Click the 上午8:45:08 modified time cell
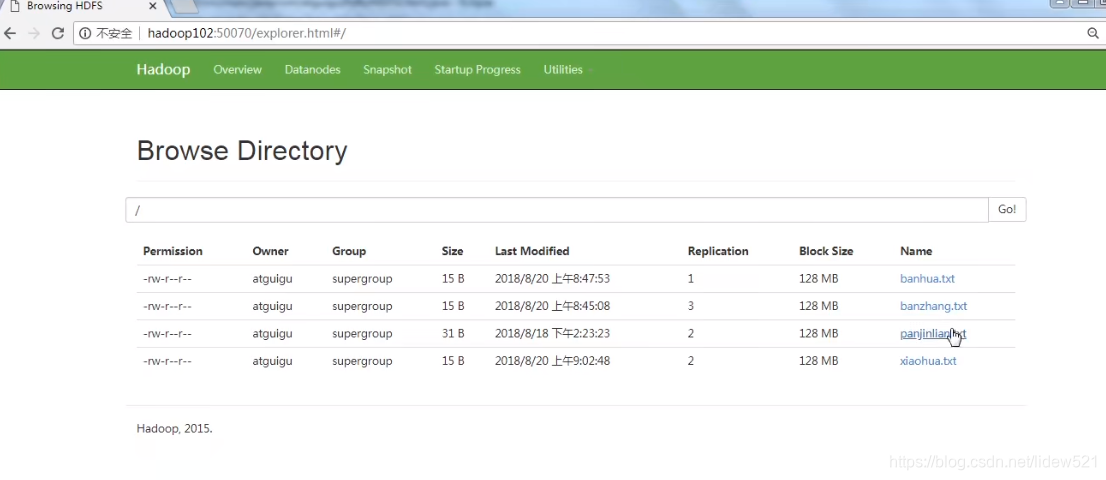Image resolution: width=1106 pixels, height=480 pixels. point(552,306)
